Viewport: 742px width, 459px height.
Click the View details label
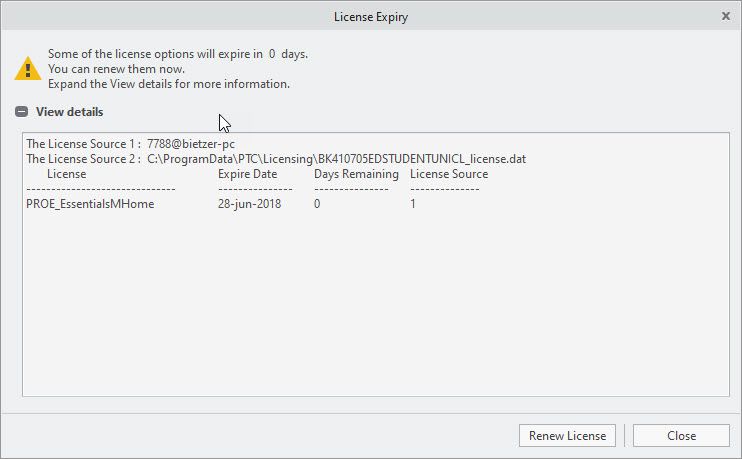pos(69,112)
